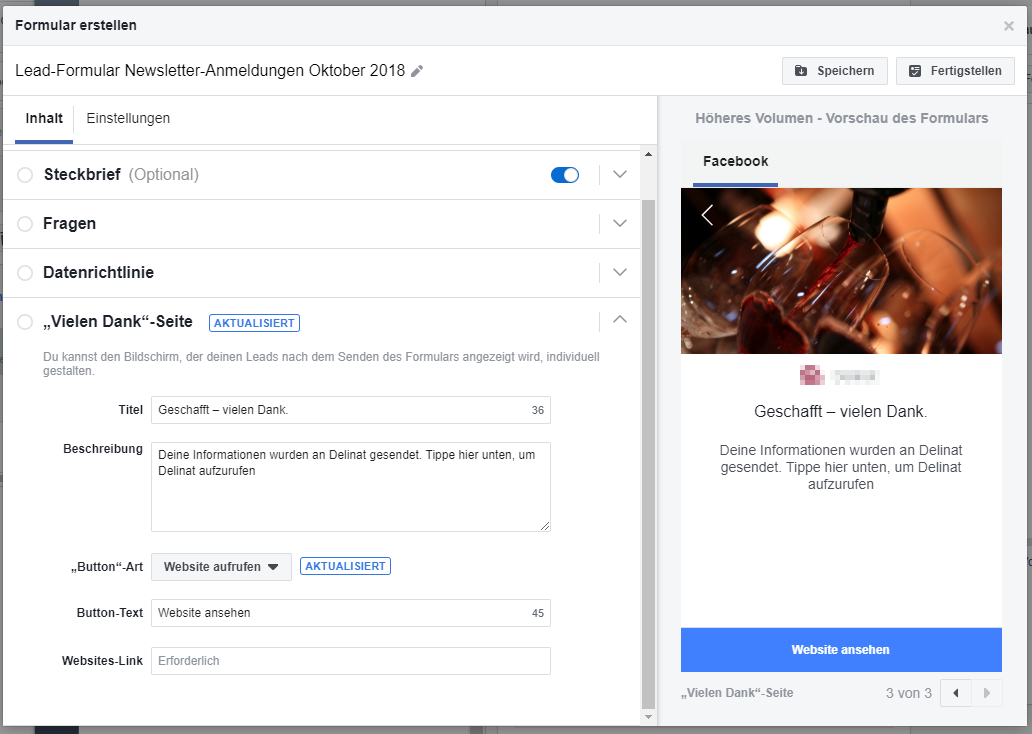Click the "Geschafft – vielen Dank." preview heading
This screenshot has height=734, width=1032.
pyautogui.click(x=840, y=412)
